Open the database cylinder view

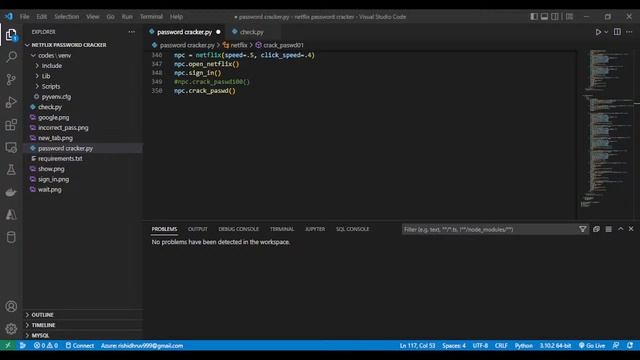[11, 237]
